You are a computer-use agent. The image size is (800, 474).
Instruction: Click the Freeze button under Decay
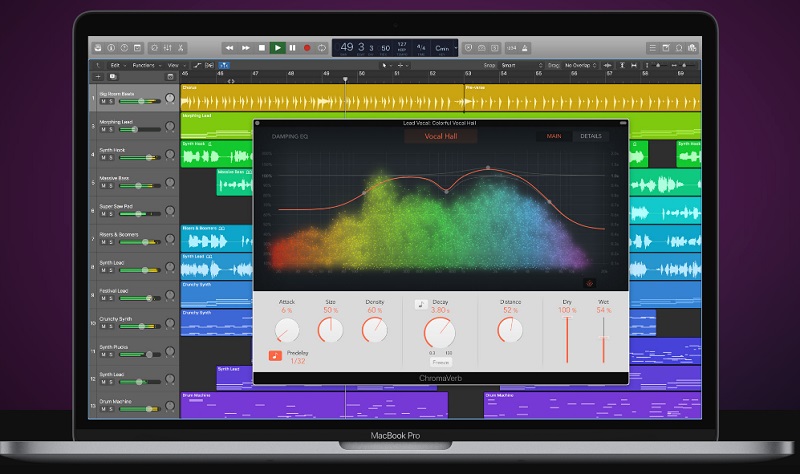[x=440, y=362]
